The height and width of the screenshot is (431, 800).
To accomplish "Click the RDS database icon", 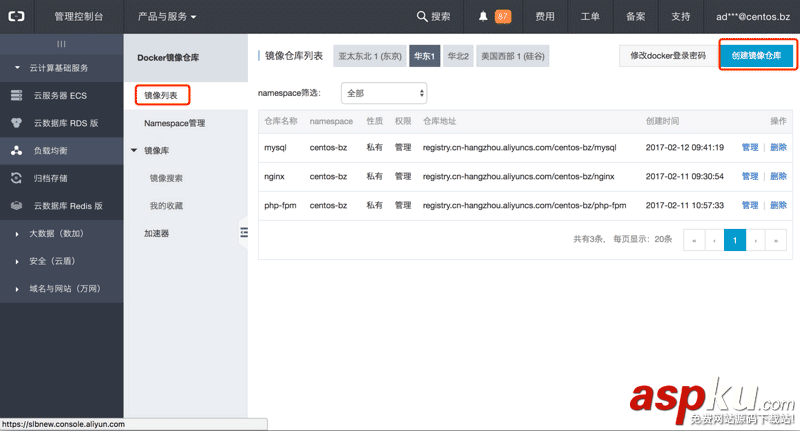I will tap(16, 123).
